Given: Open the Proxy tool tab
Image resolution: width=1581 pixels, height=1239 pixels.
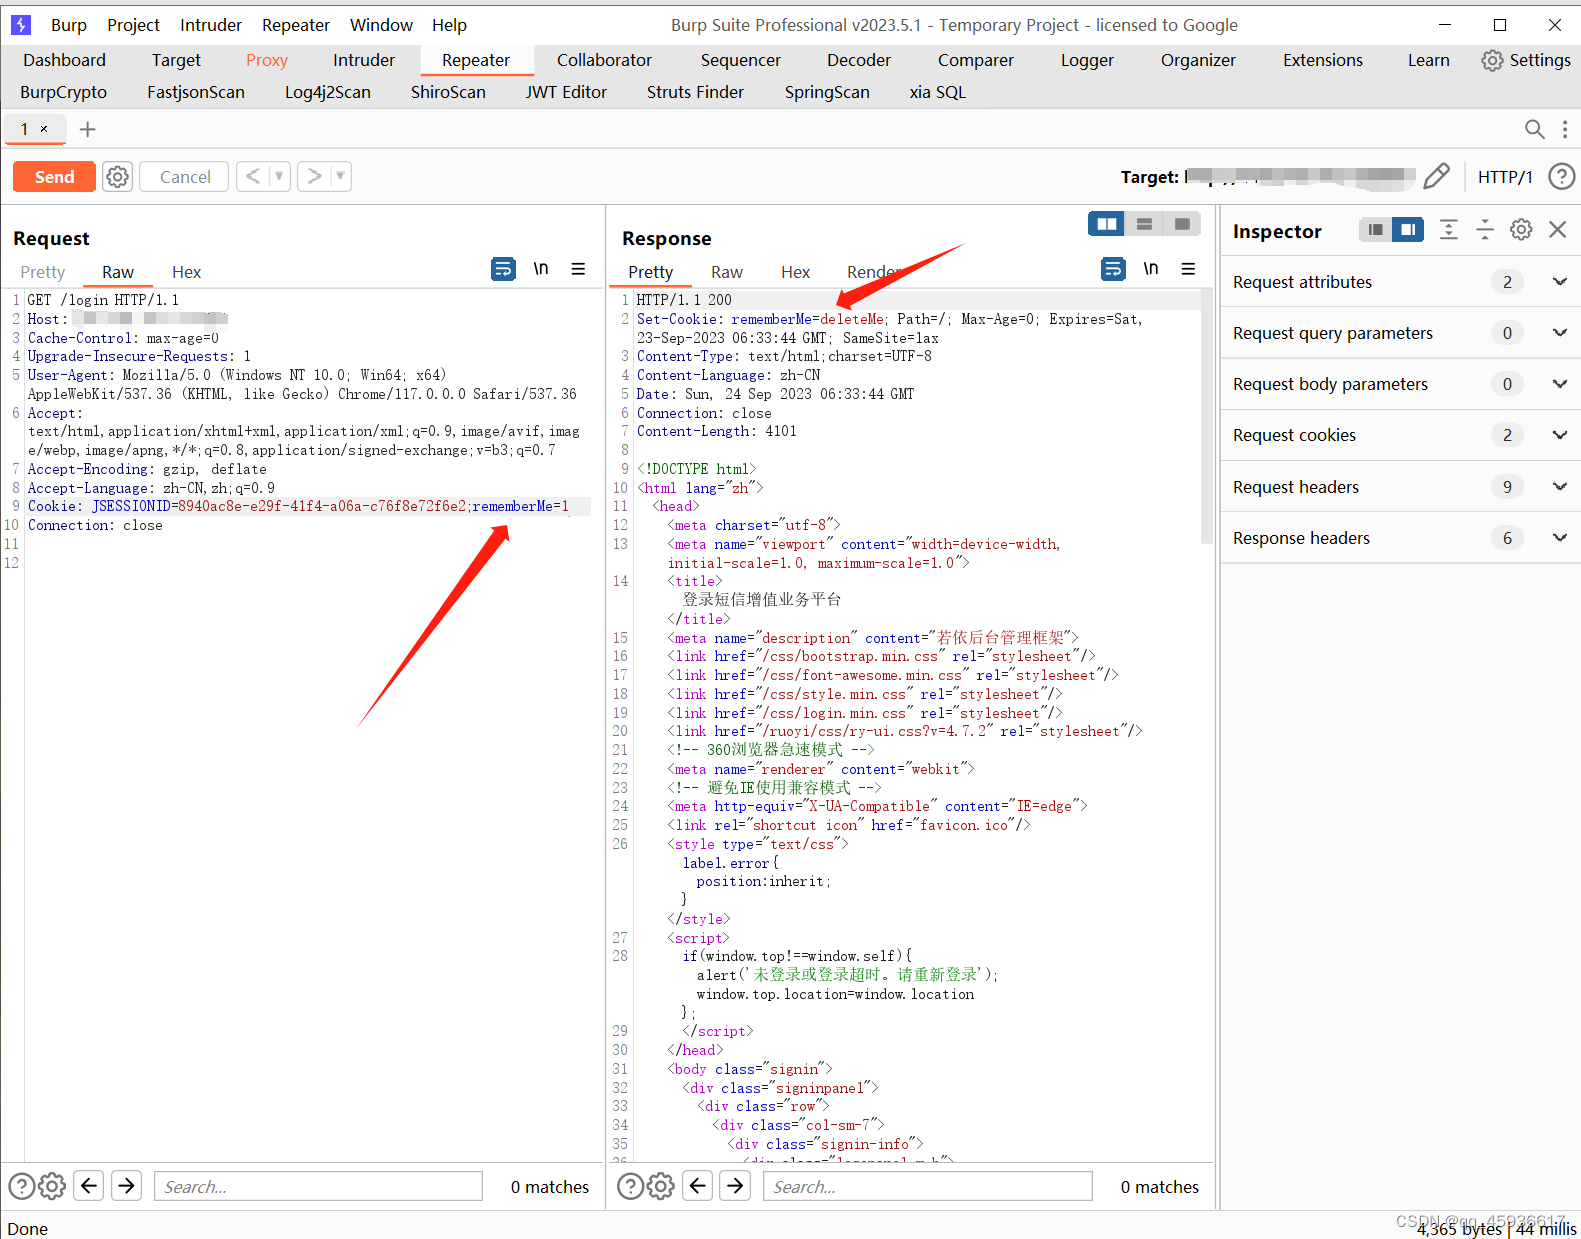Looking at the screenshot, I should click(x=267, y=60).
